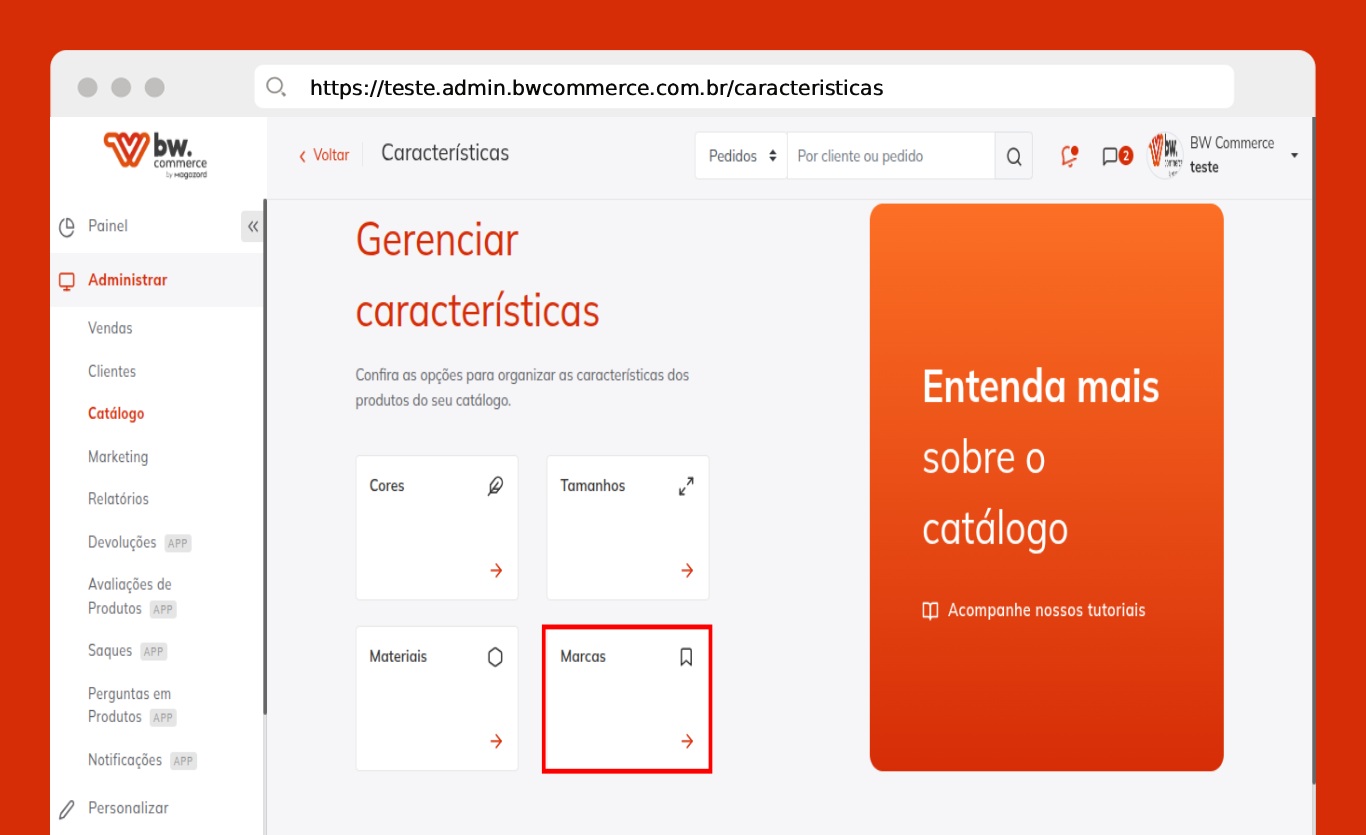Open the Pedidos search type dropdown
This screenshot has width=1366, height=835.
click(x=741, y=156)
